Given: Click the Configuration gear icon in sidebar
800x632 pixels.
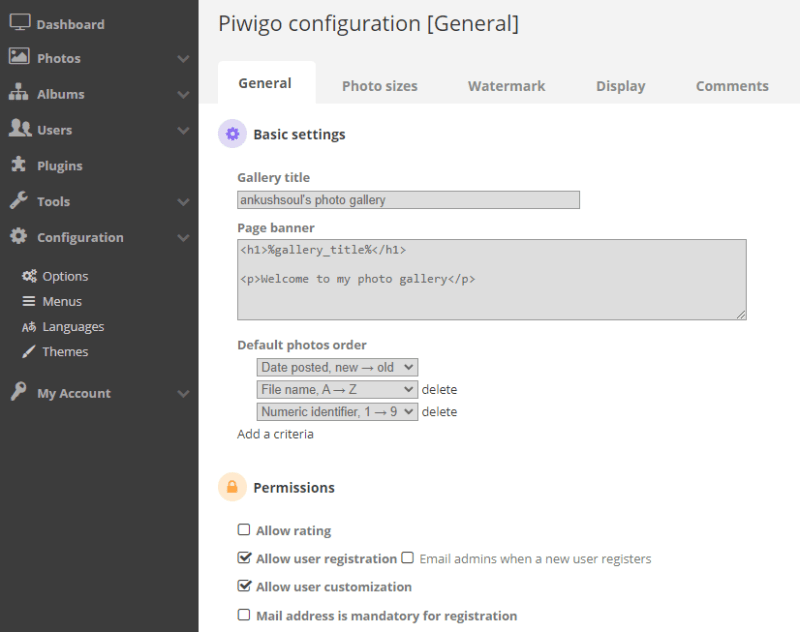Looking at the screenshot, I should (x=19, y=237).
